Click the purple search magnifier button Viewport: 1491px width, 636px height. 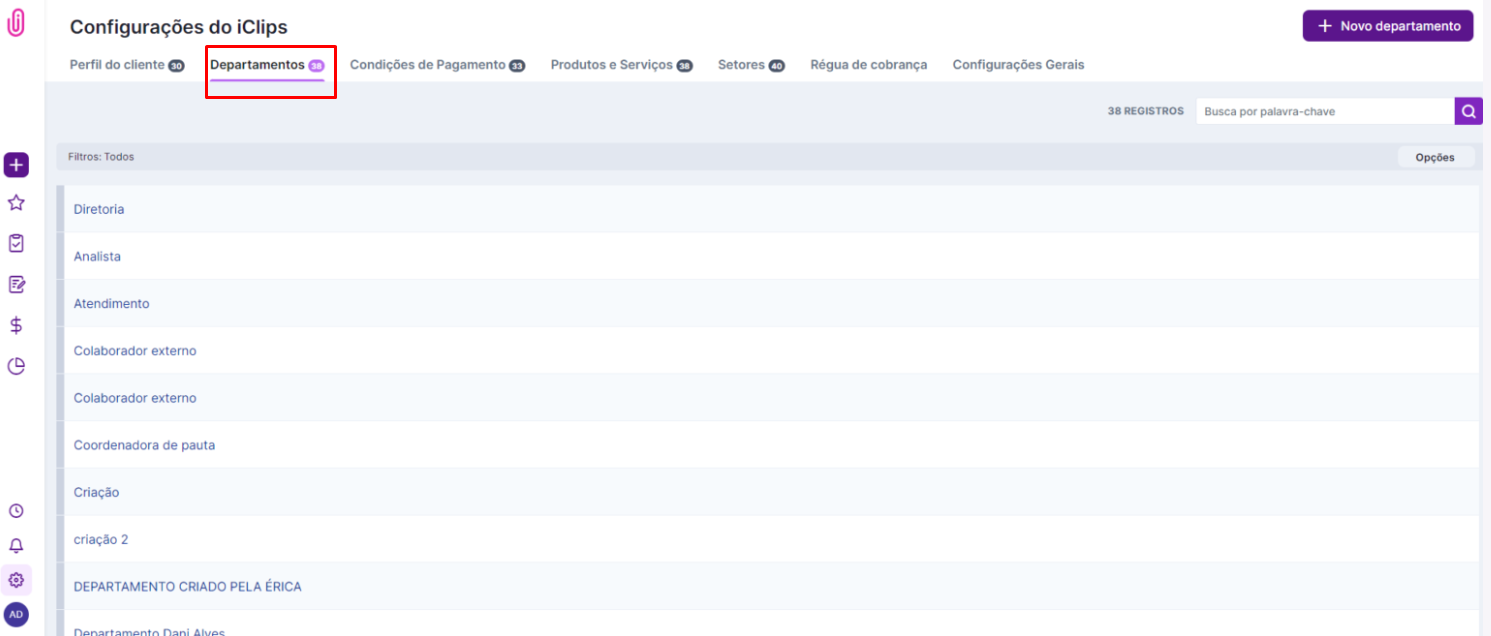pos(1468,112)
